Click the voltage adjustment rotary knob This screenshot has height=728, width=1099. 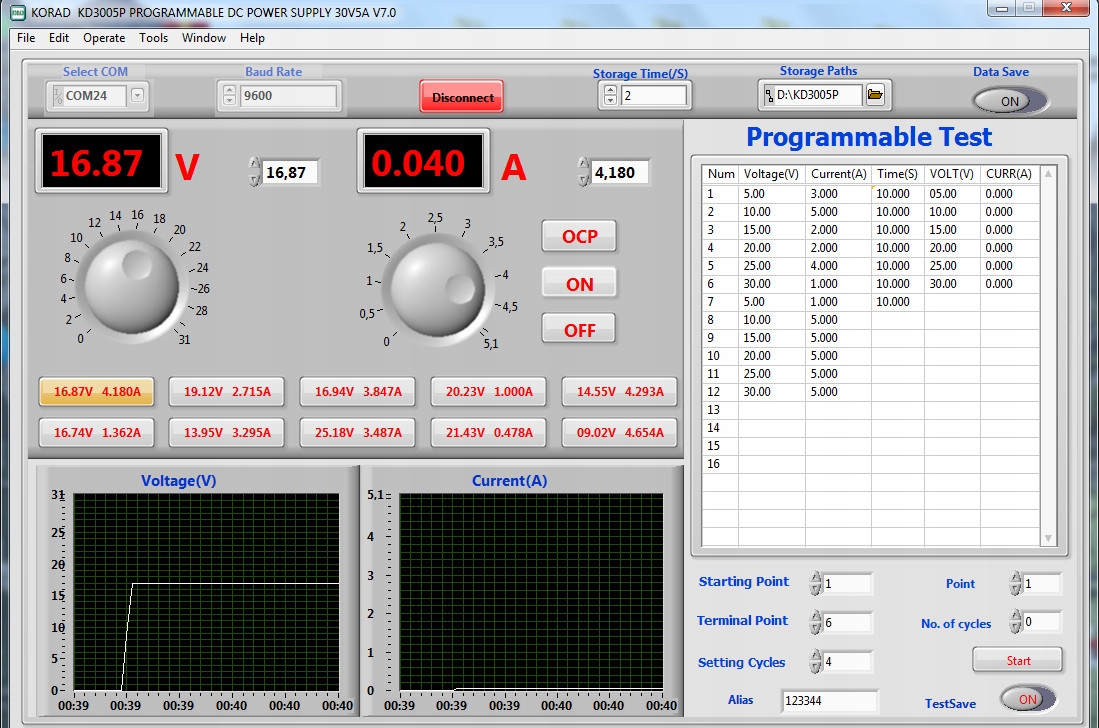tap(126, 285)
